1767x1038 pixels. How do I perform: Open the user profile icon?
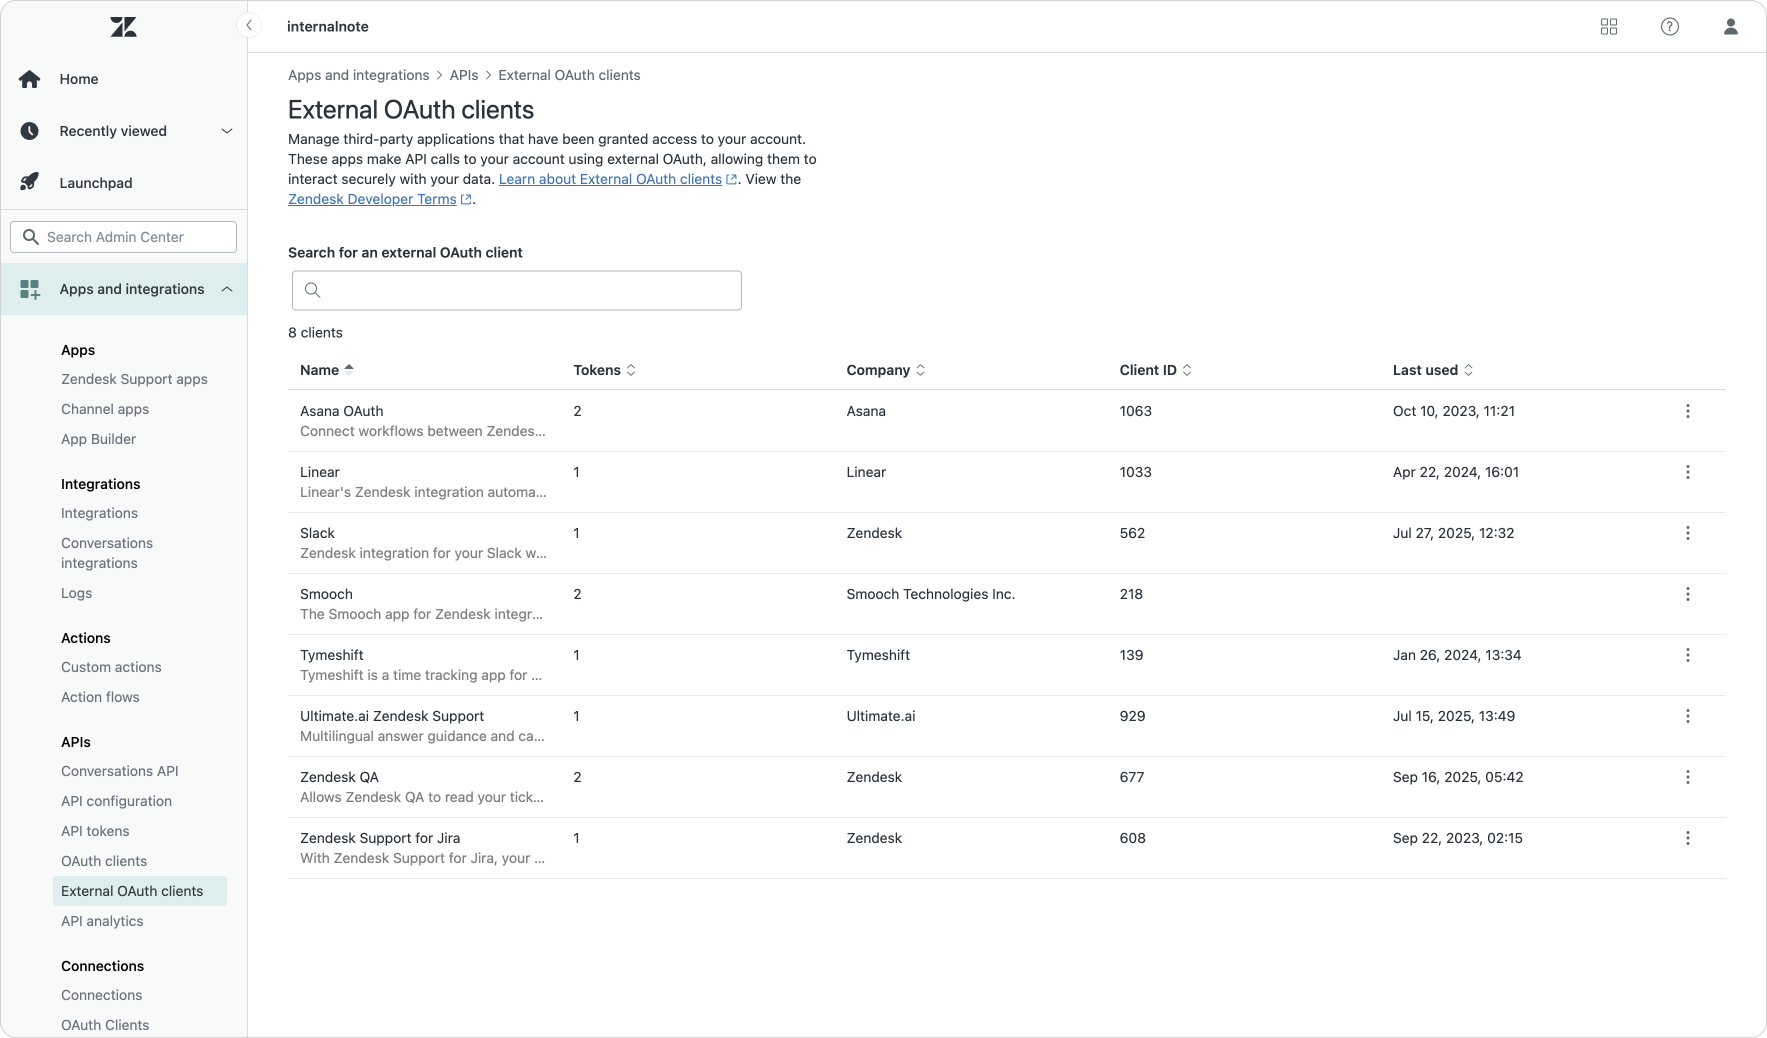pyautogui.click(x=1730, y=27)
